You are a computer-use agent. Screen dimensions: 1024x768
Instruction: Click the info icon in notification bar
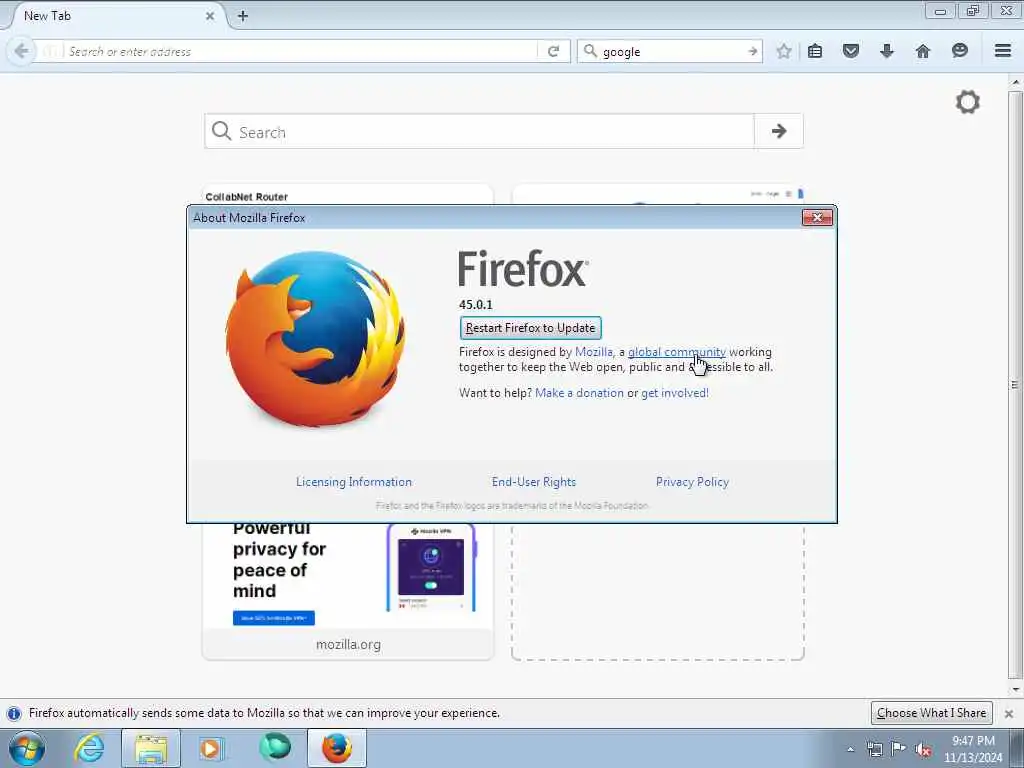(14, 713)
